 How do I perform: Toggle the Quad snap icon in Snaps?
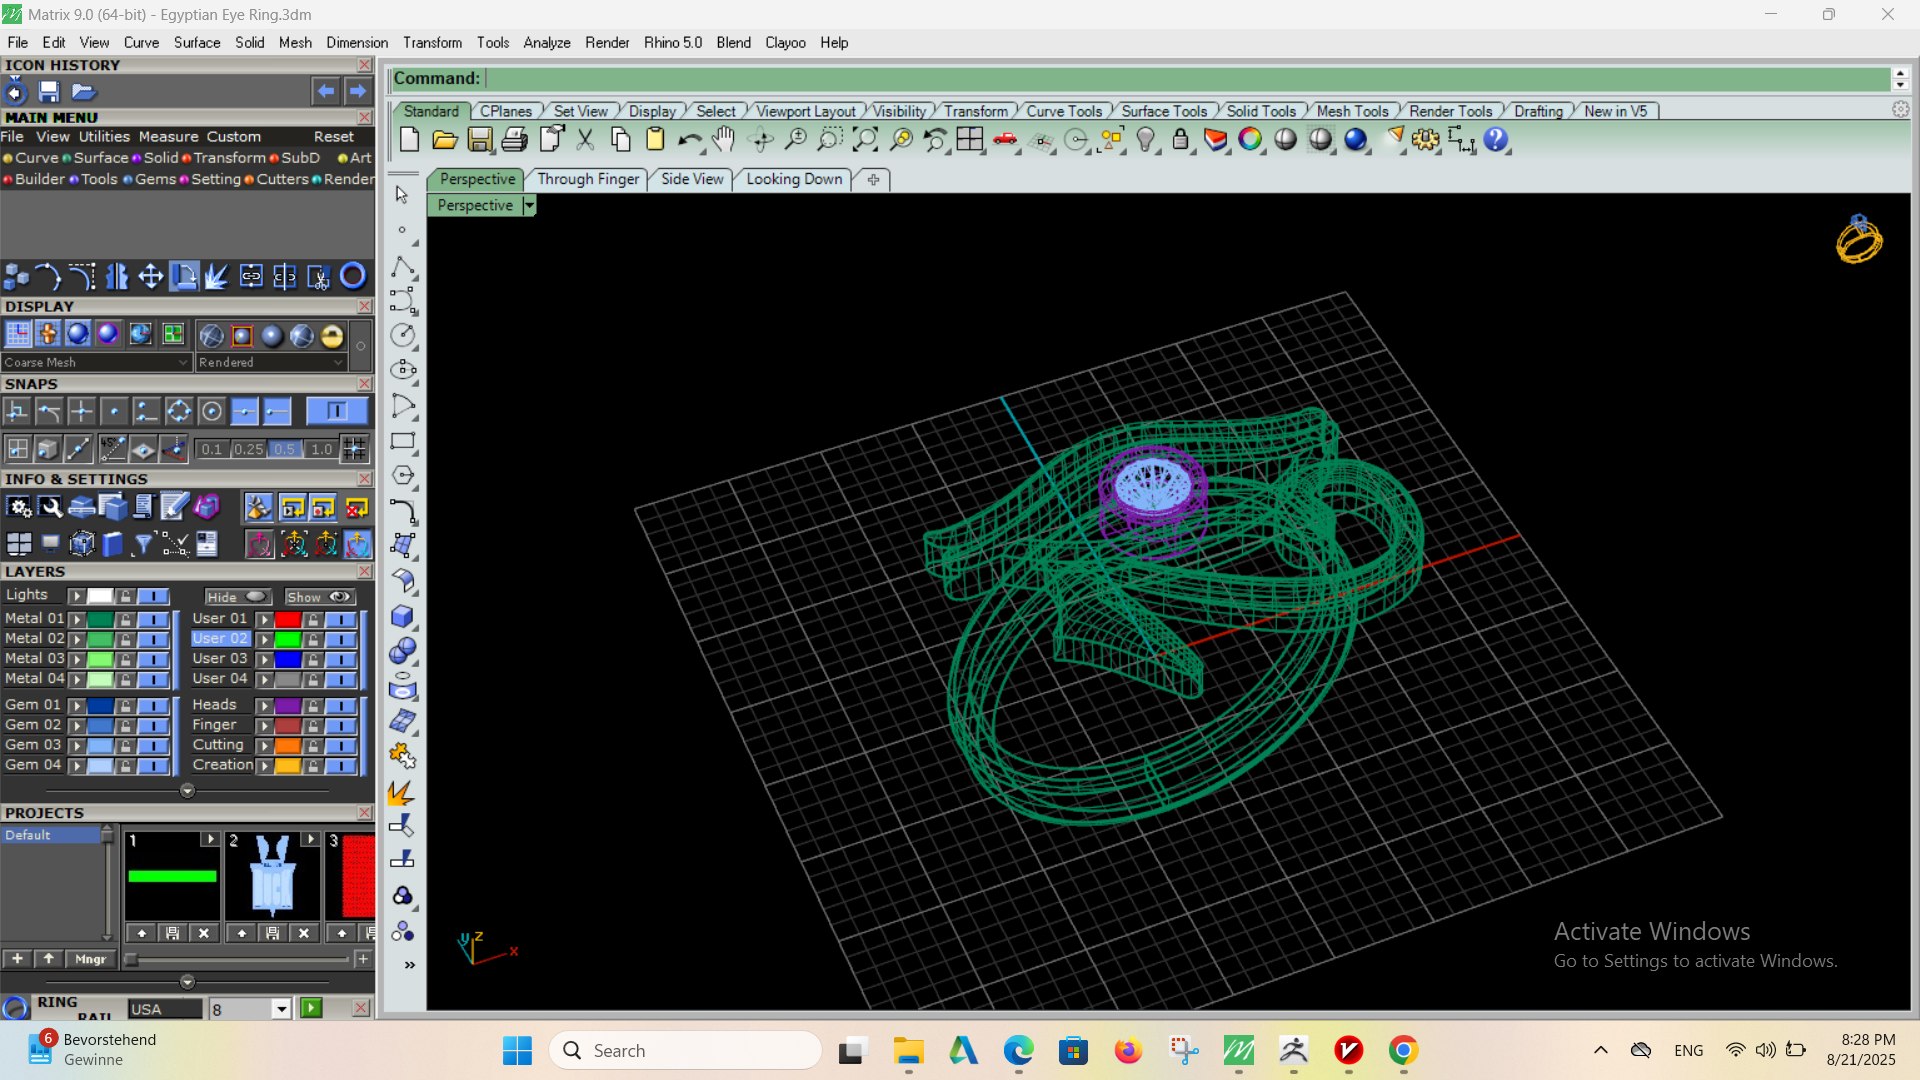click(x=179, y=411)
